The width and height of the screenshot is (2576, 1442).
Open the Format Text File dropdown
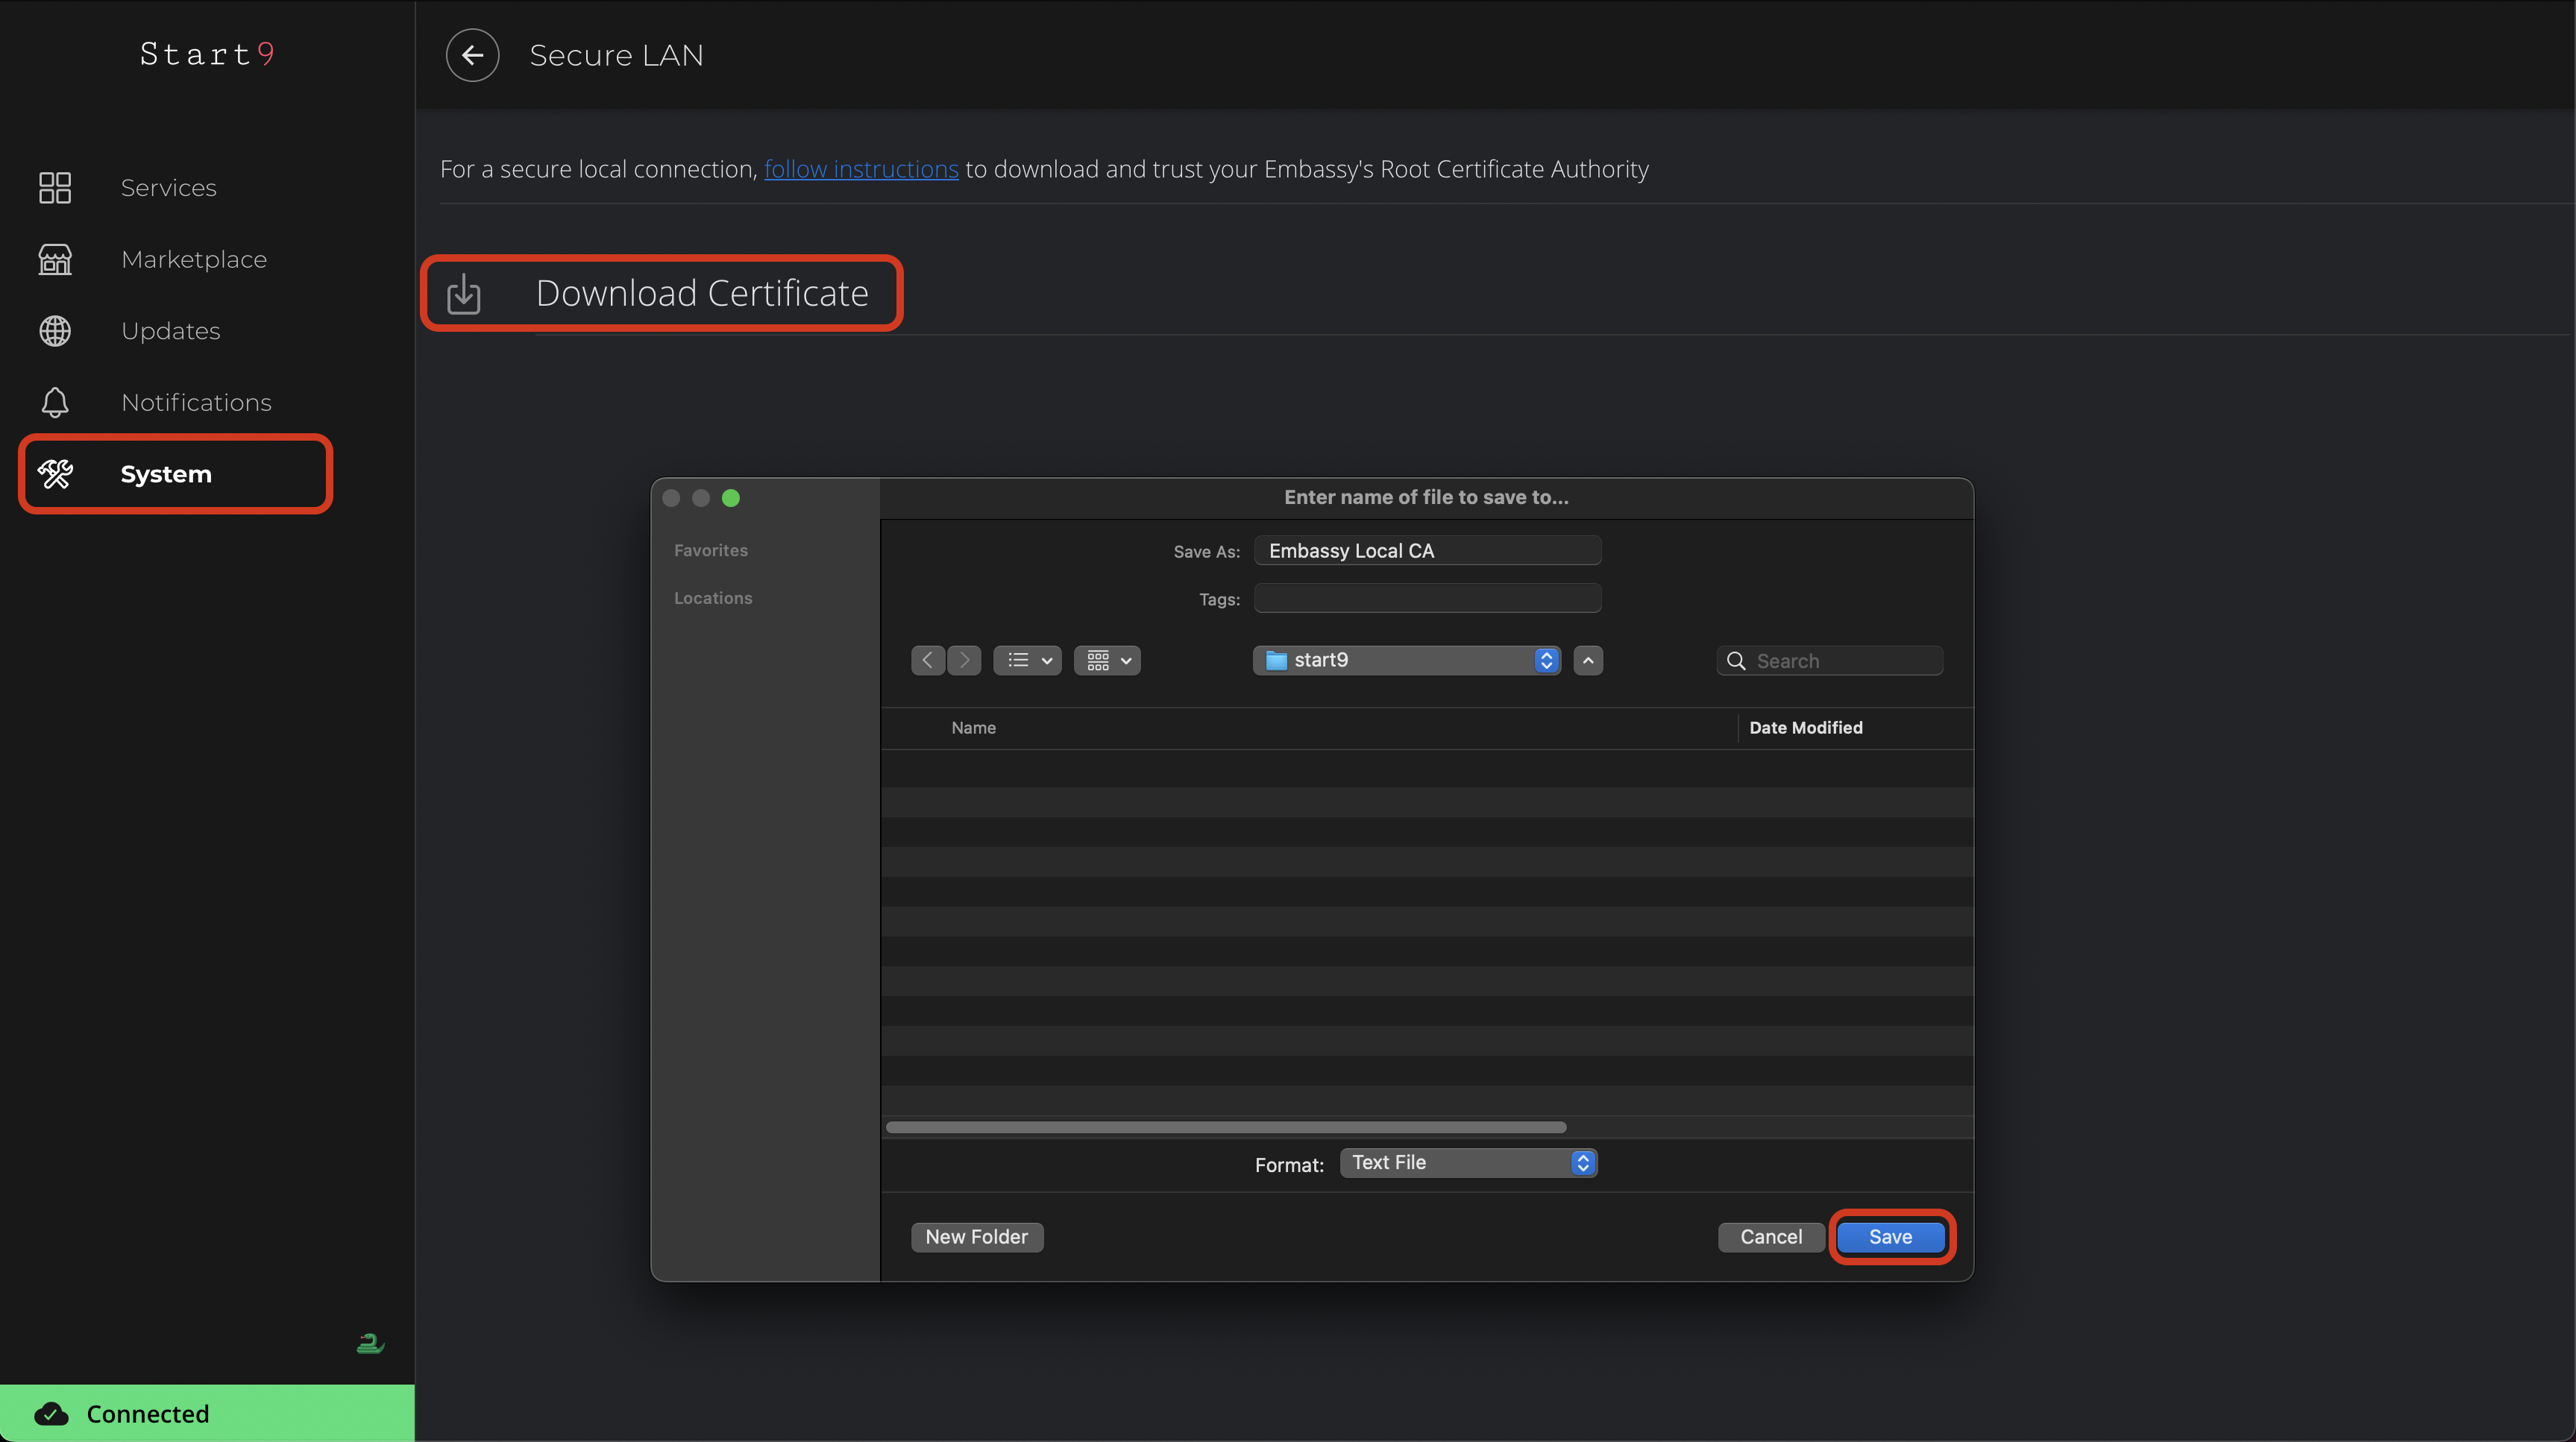click(x=1468, y=1163)
